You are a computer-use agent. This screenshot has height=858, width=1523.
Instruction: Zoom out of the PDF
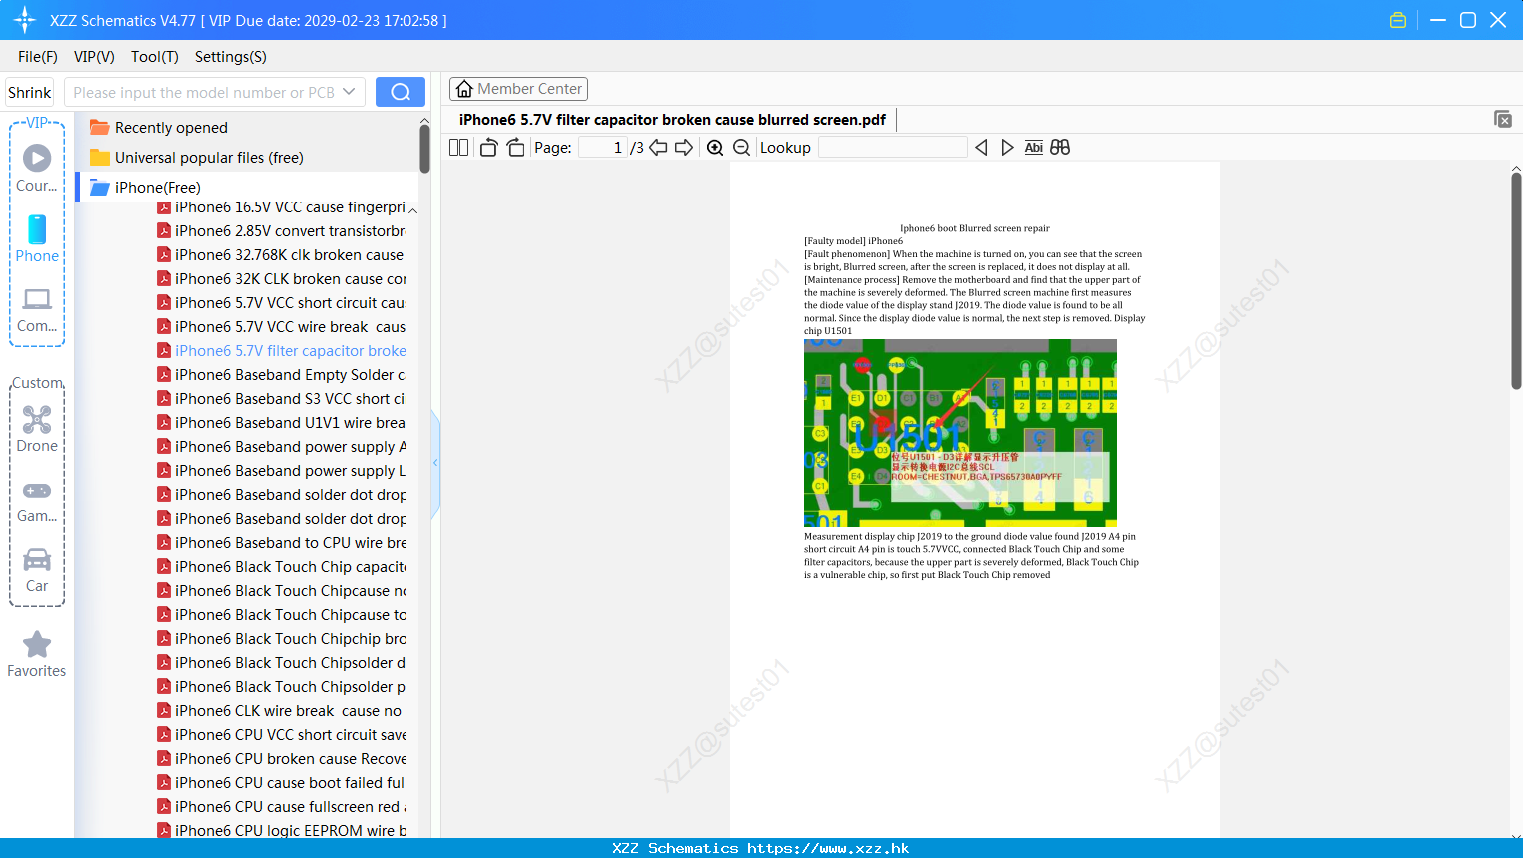742,148
